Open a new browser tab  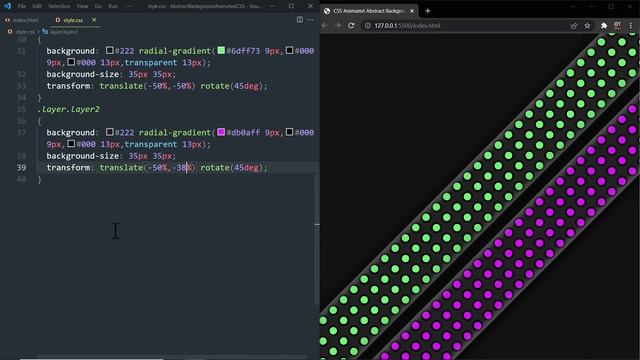pyautogui.click(x=427, y=11)
